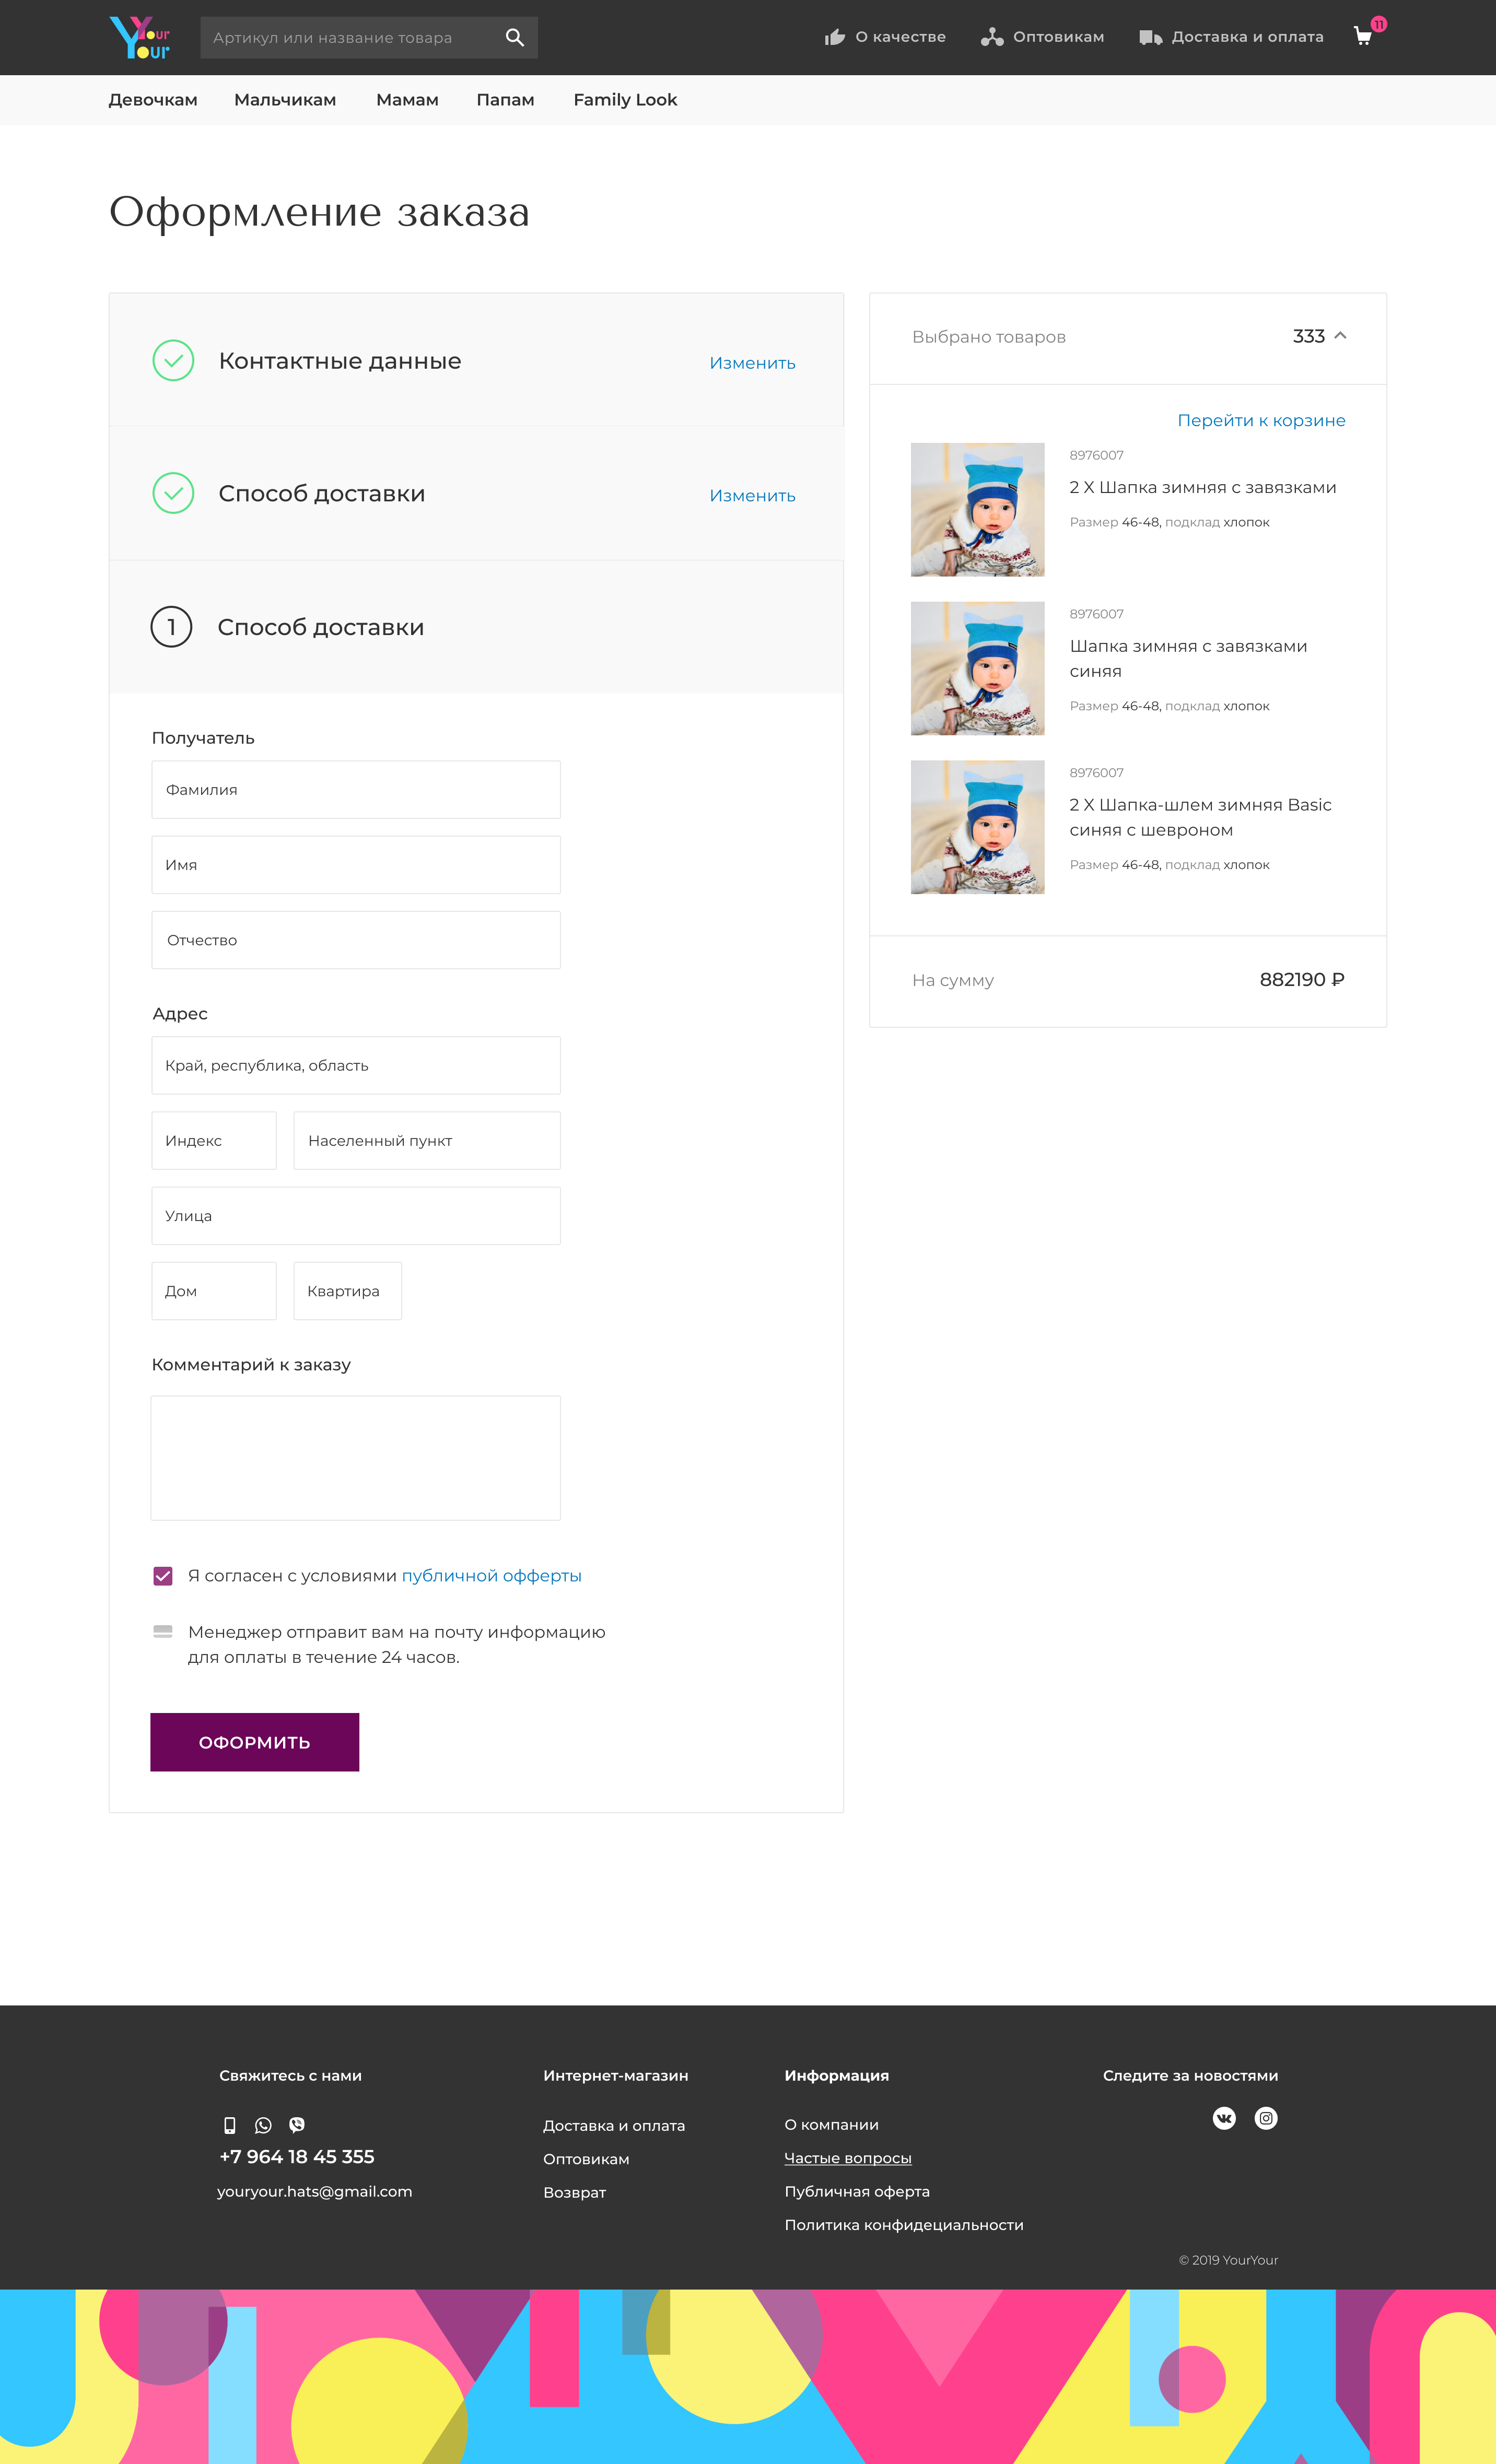Open the Family Look menu category
Screen dimensions: 1496x2464
[x=625, y=100]
